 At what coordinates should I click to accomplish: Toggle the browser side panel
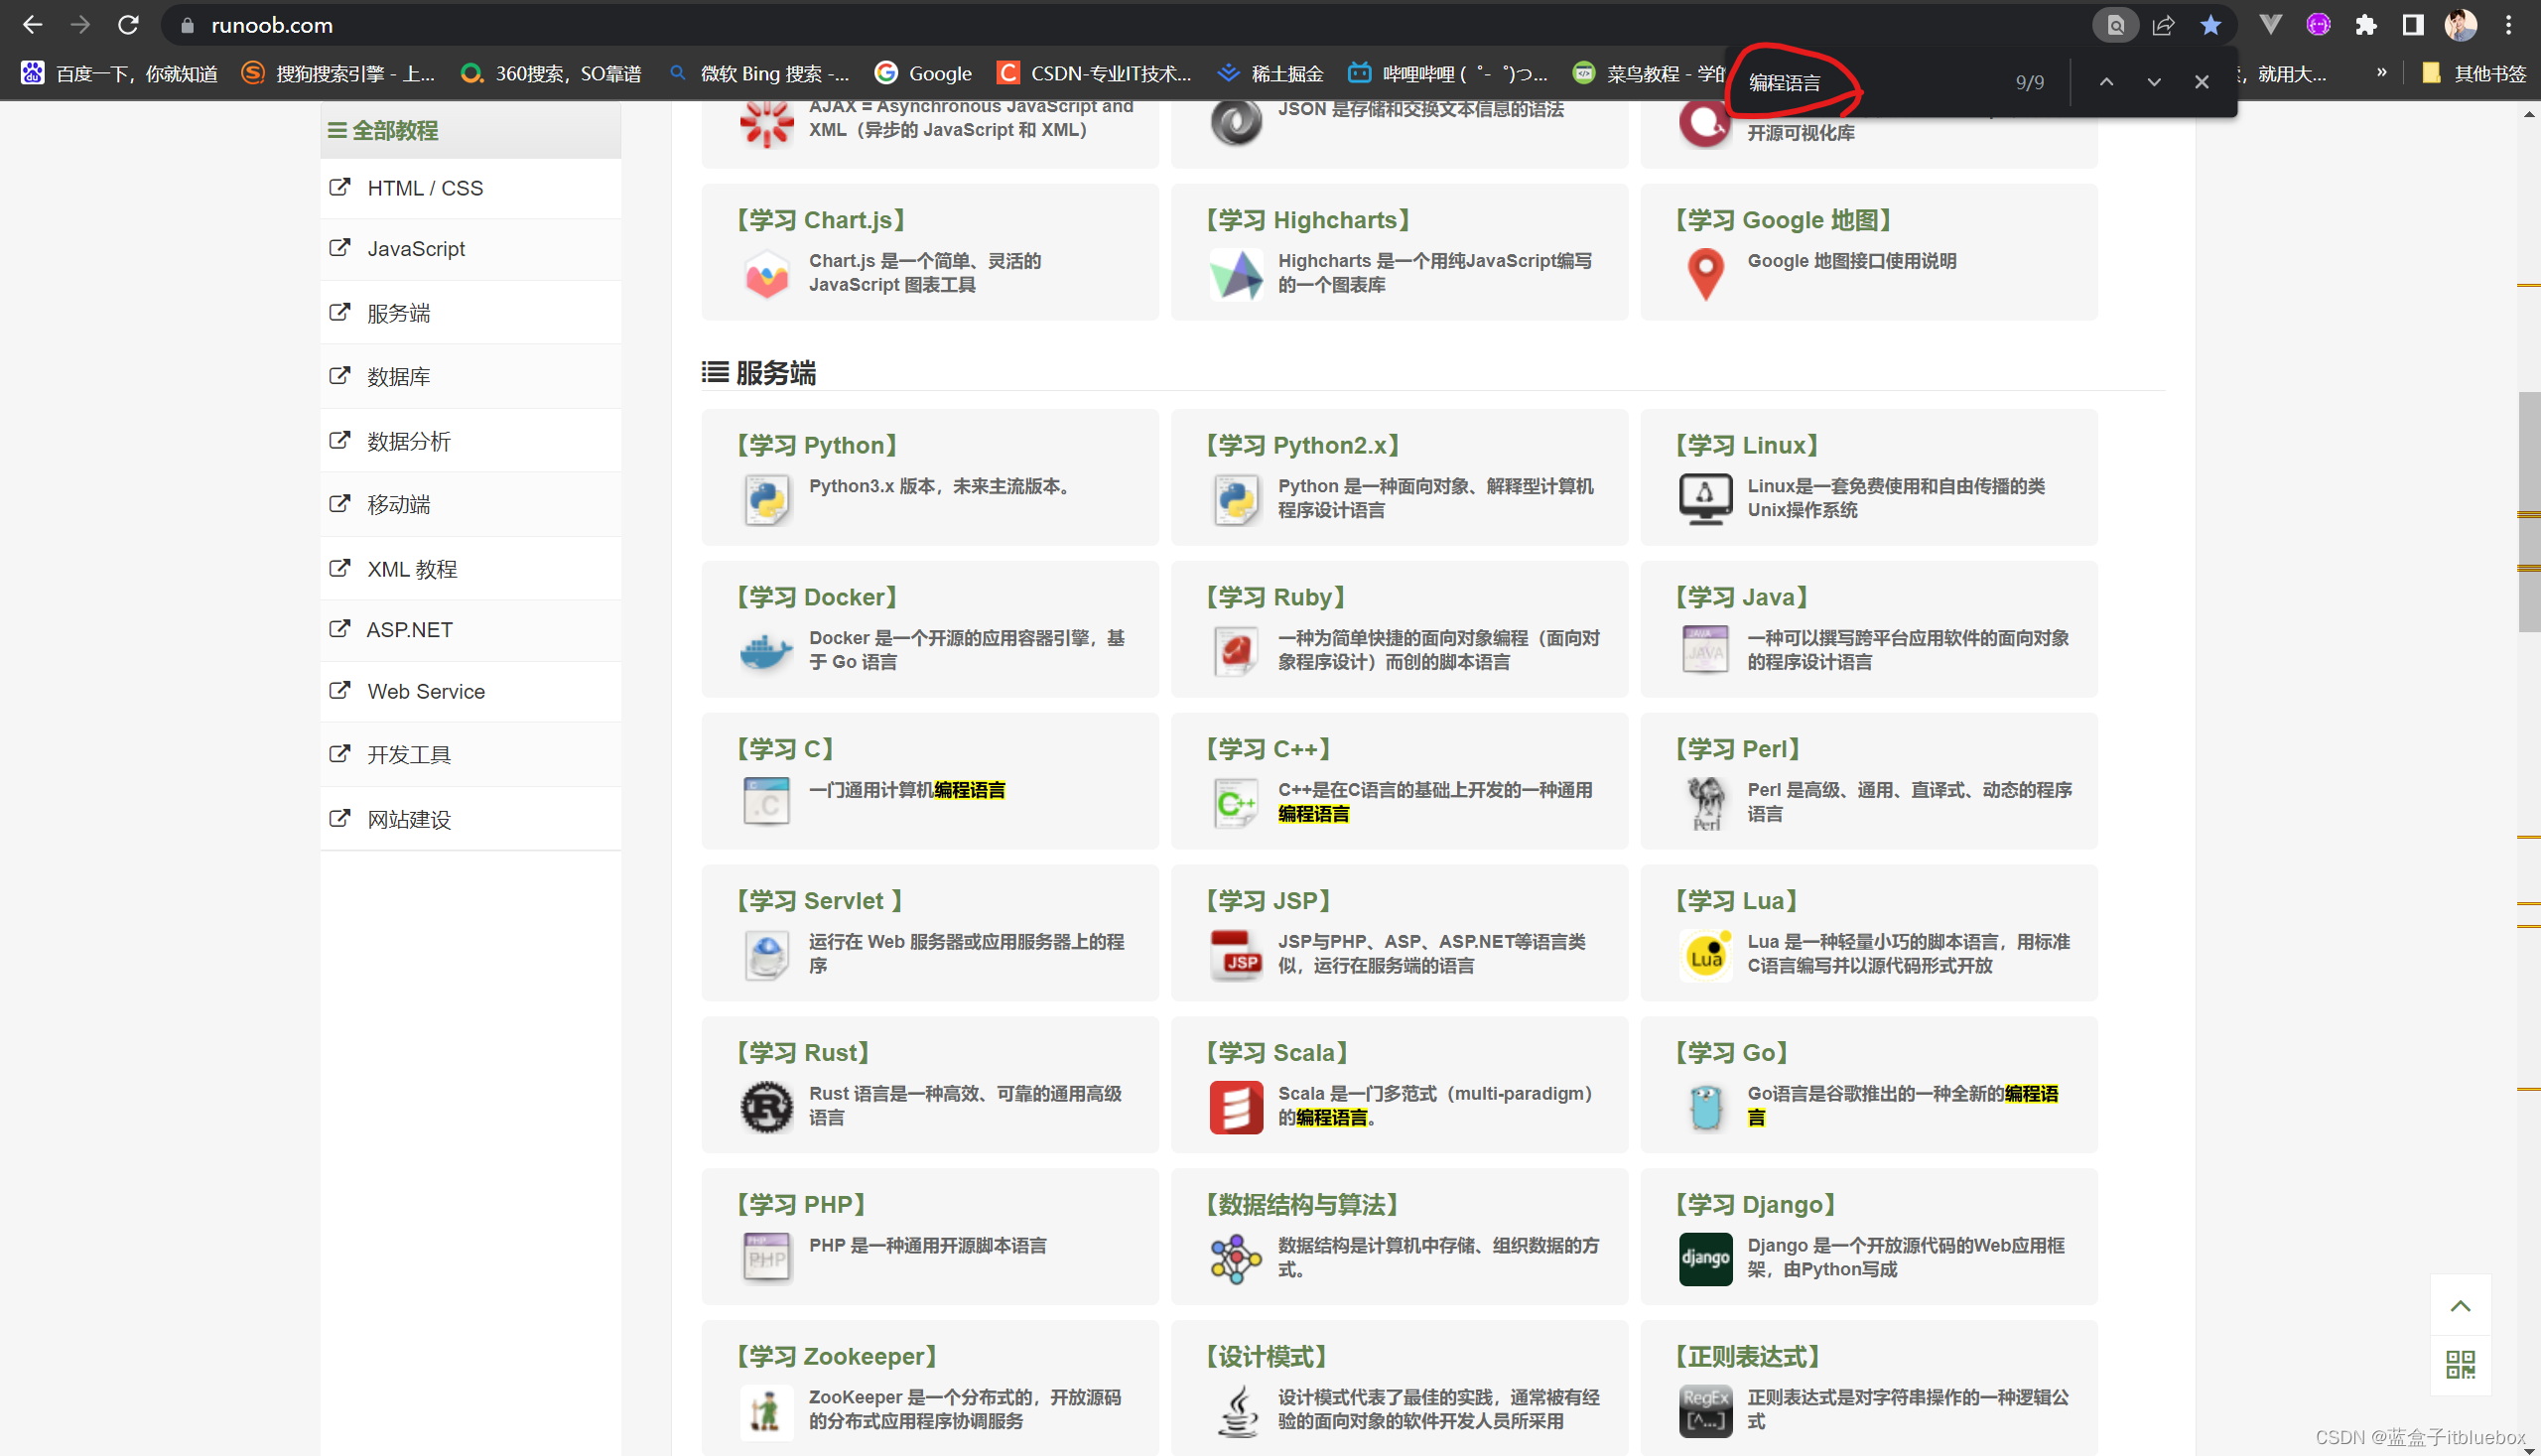point(2413,25)
